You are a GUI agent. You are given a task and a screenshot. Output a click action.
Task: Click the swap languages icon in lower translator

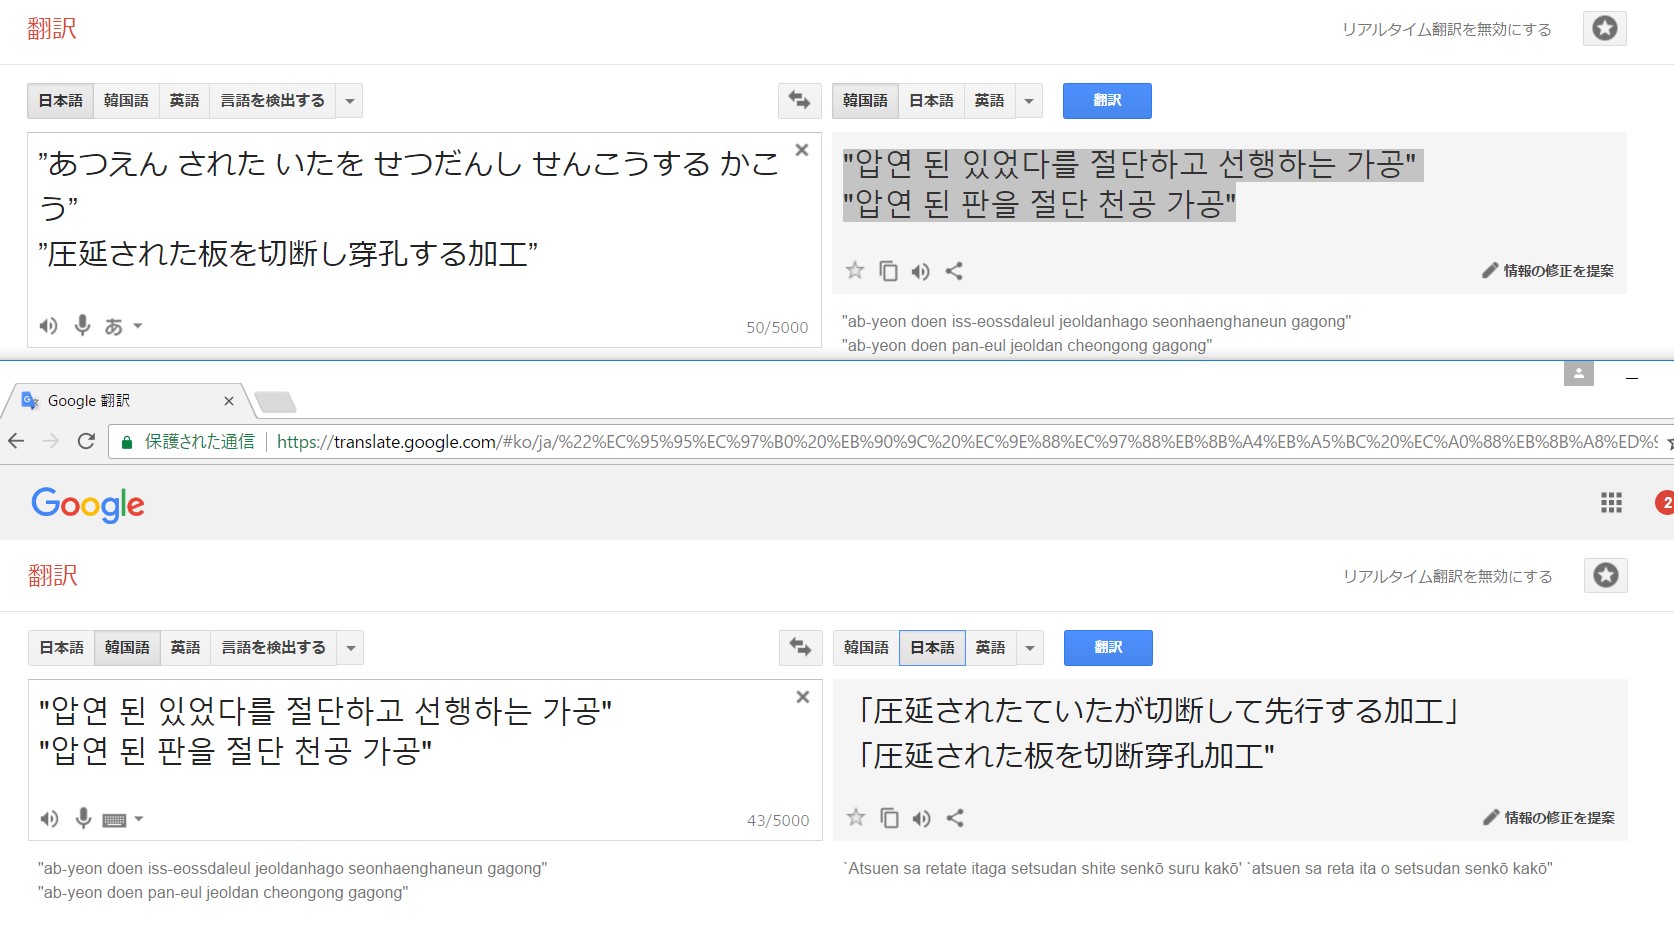(x=800, y=647)
